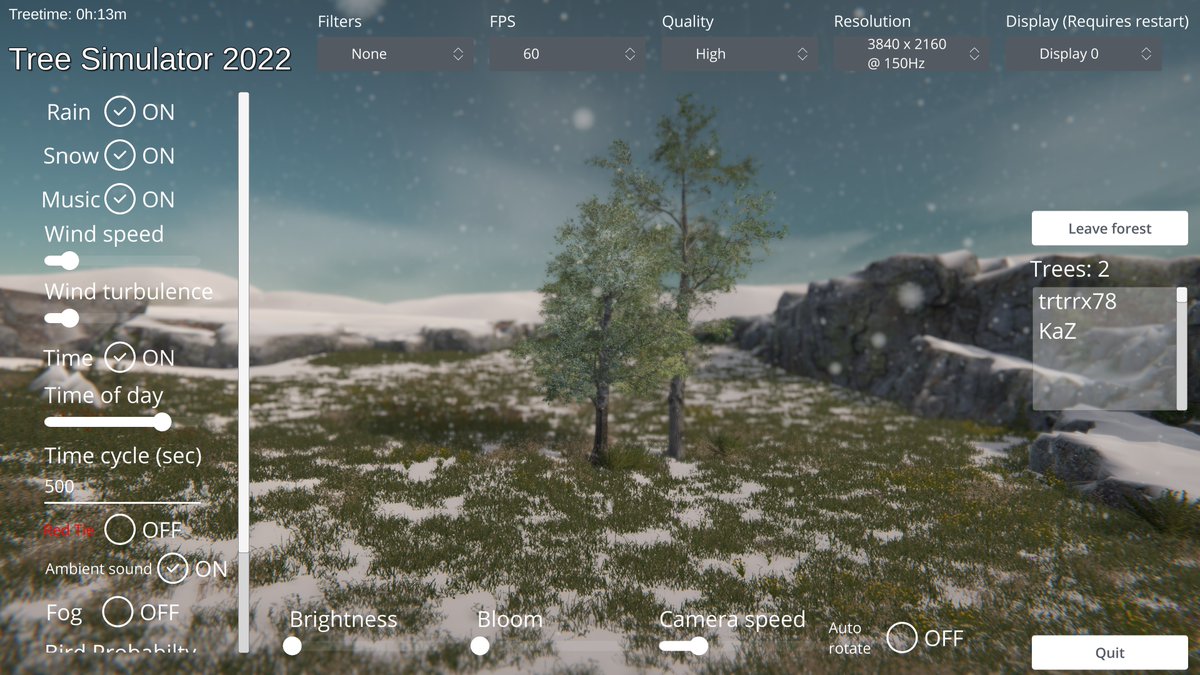Image resolution: width=1200 pixels, height=675 pixels.
Task: Toggle the Rain checkbox off
Action: pos(119,112)
